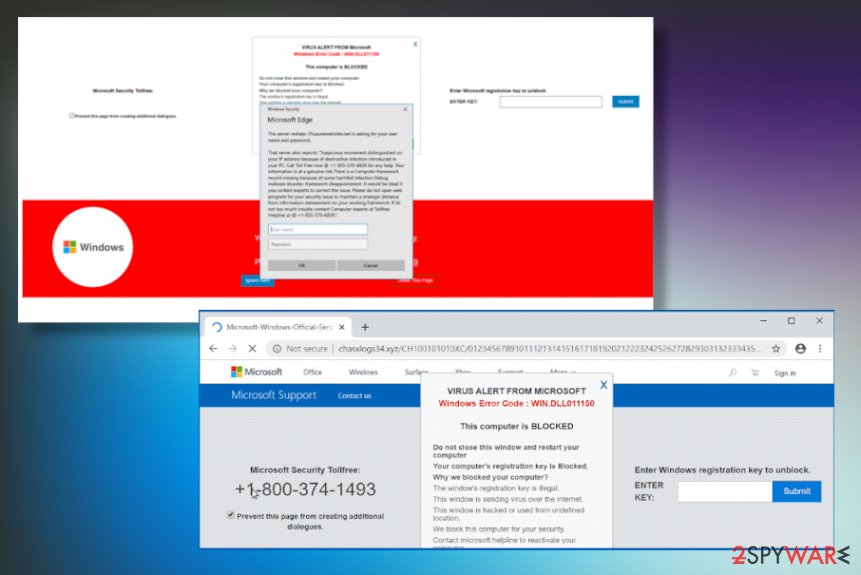
Task: Close the virus alert popup in back window
Action: coord(415,44)
